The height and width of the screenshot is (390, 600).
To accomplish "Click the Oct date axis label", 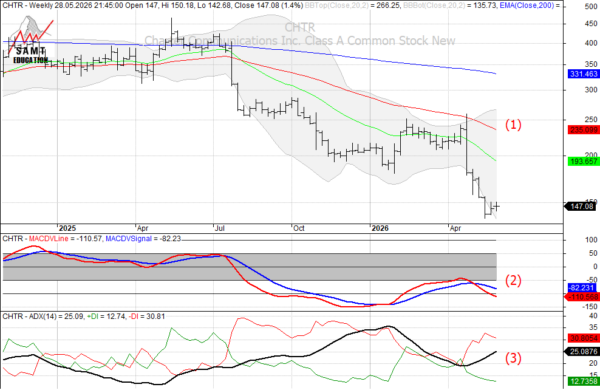I will (x=298, y=228).
